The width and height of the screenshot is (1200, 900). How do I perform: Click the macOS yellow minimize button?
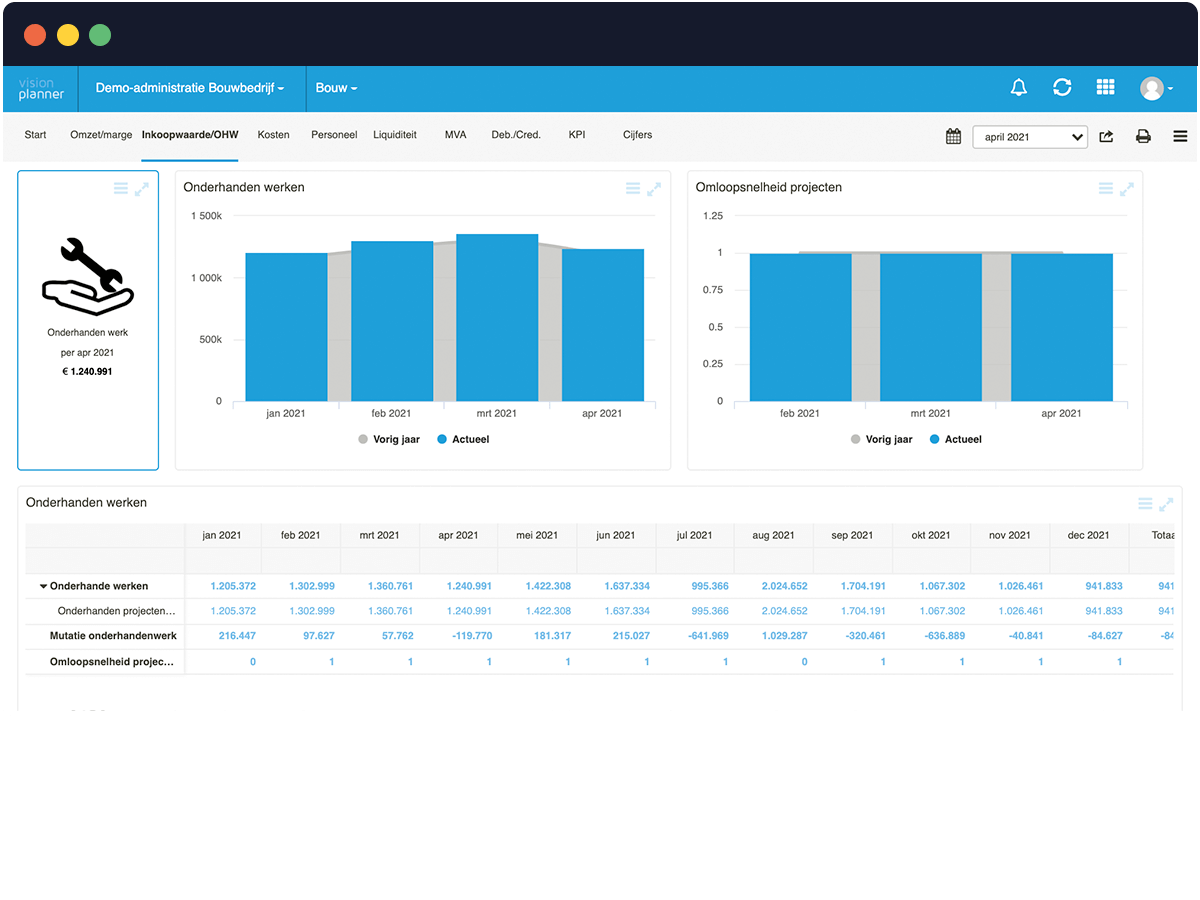coord(67,35)
